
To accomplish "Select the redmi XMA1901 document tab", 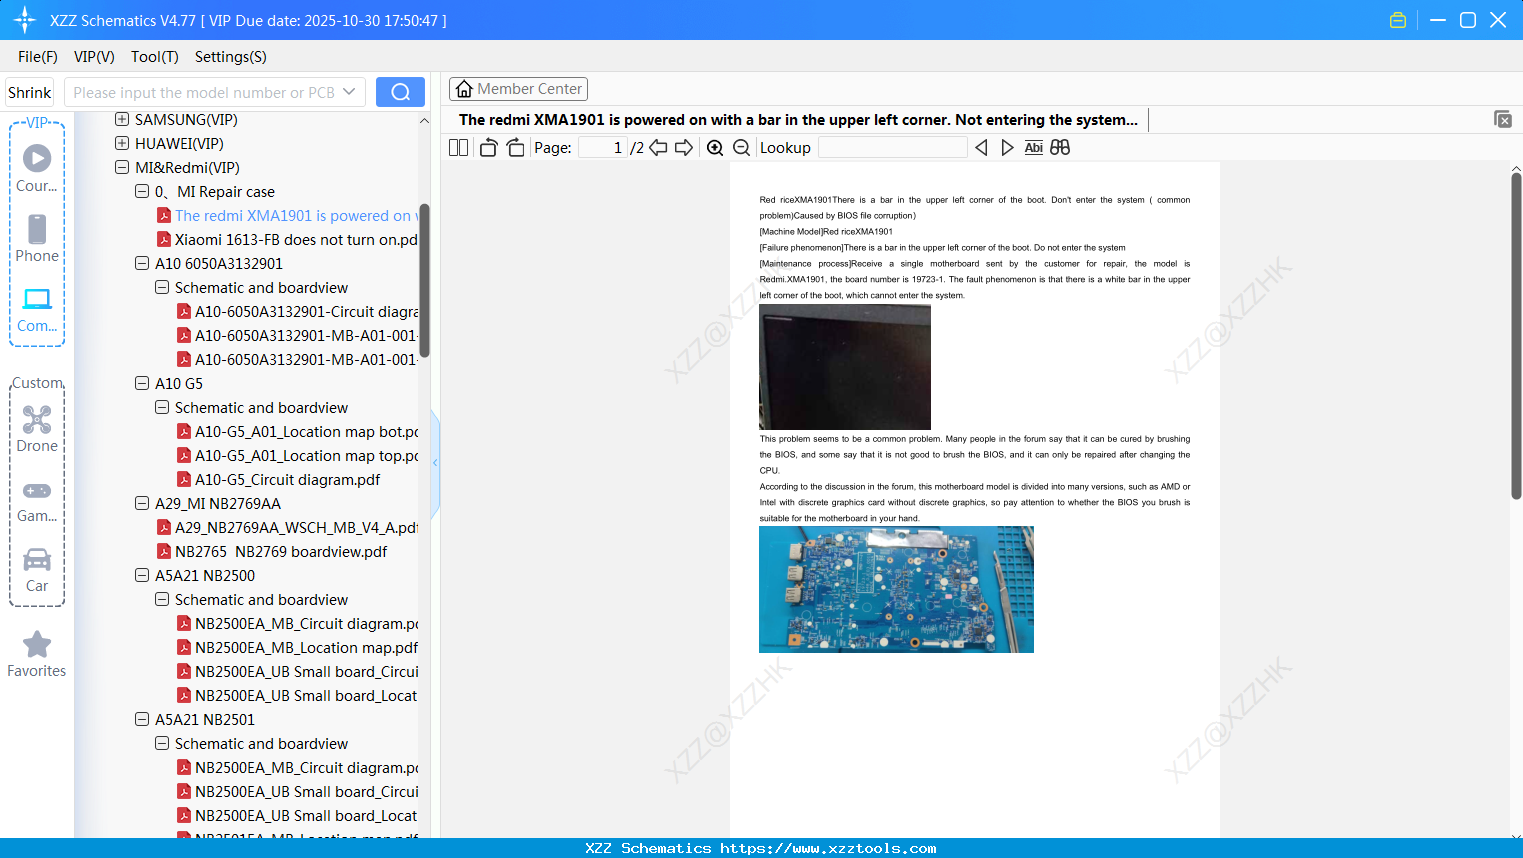I will (798, 120).
